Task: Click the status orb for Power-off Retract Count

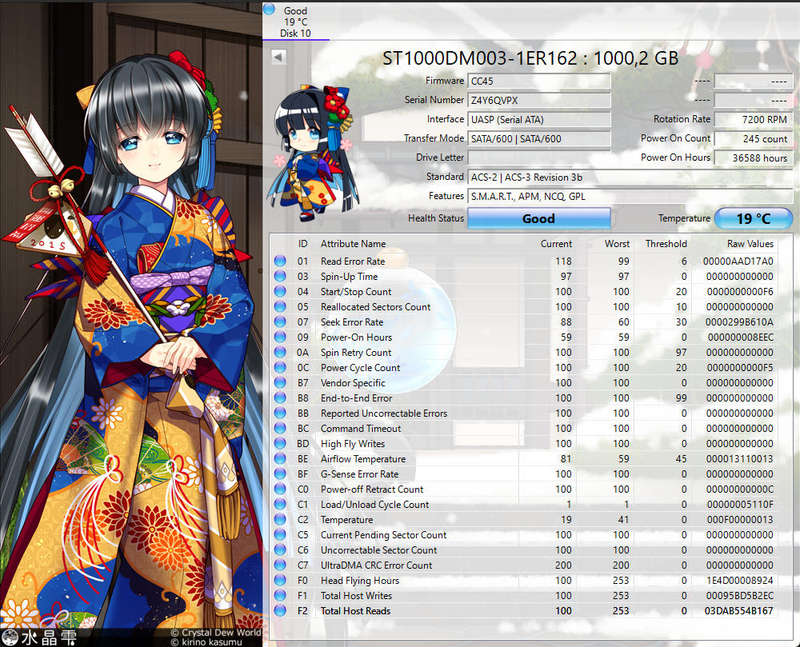Action: point(280,489)
